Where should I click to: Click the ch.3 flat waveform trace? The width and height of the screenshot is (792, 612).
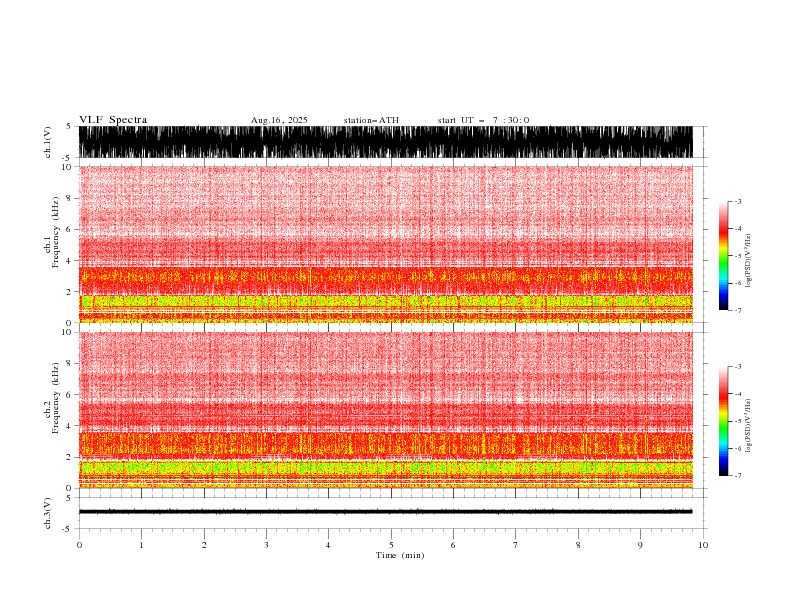386,512
